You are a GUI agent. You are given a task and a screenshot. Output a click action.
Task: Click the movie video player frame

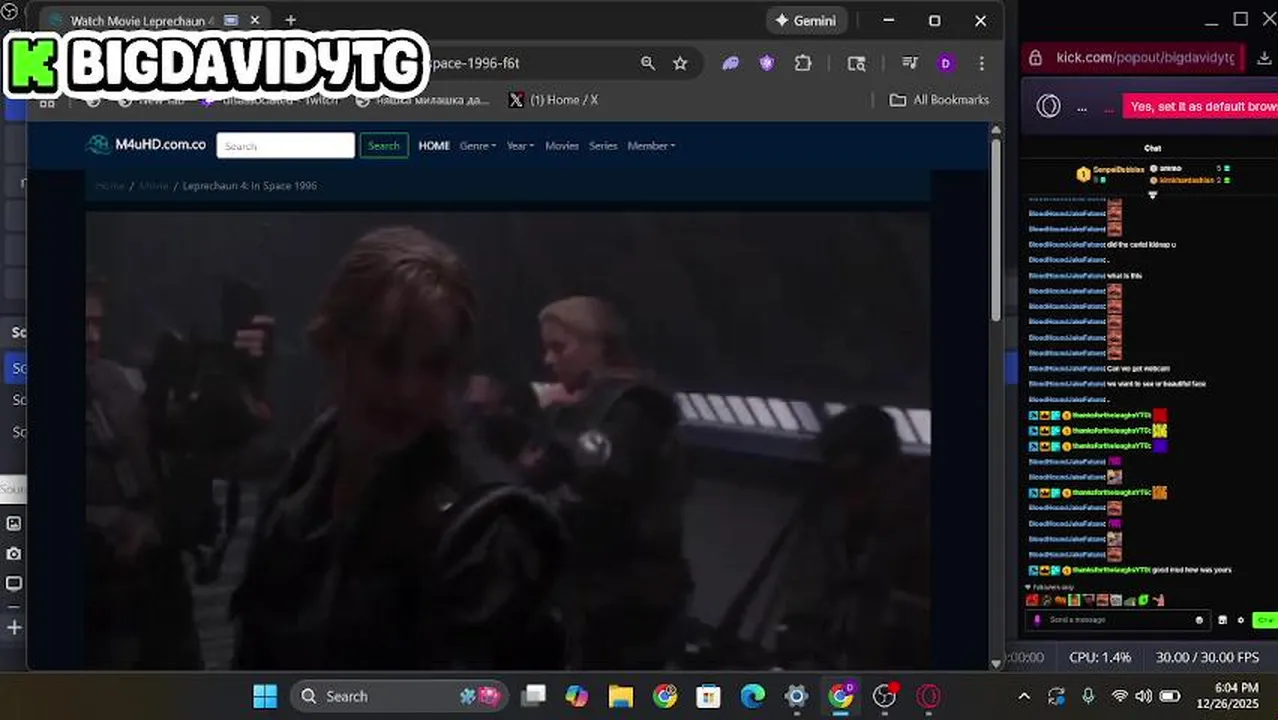[x=508, y=440]
